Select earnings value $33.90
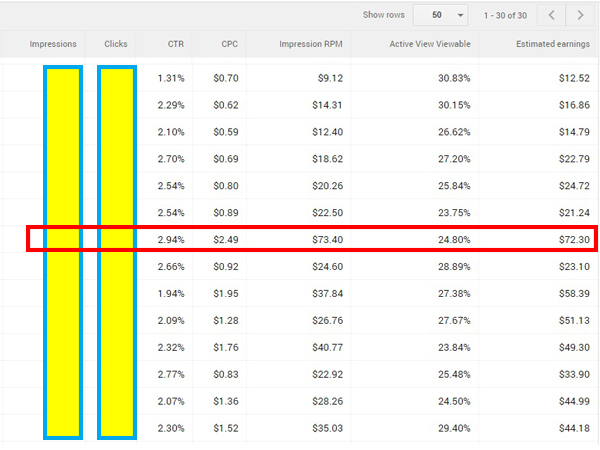Image resolution: width=600 pixels, height=450 pixels. (574, 375)
